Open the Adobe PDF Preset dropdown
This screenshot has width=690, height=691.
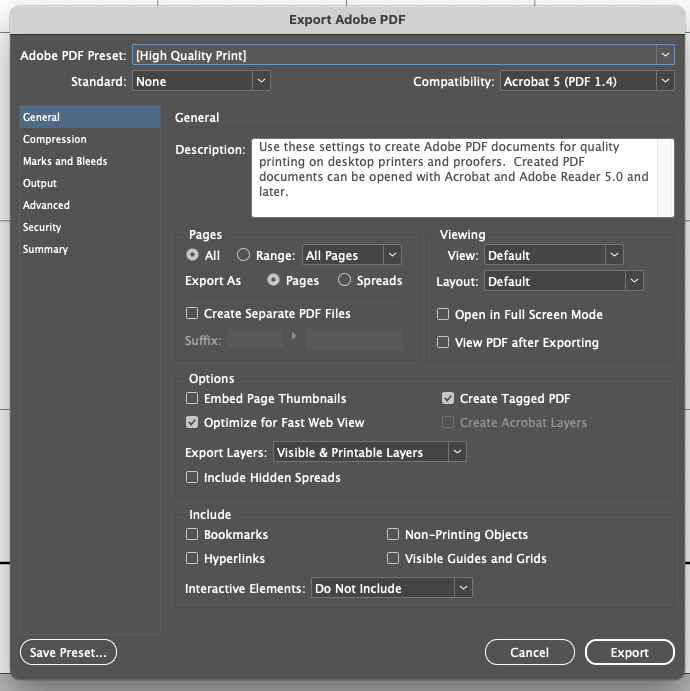coord(403,55)
